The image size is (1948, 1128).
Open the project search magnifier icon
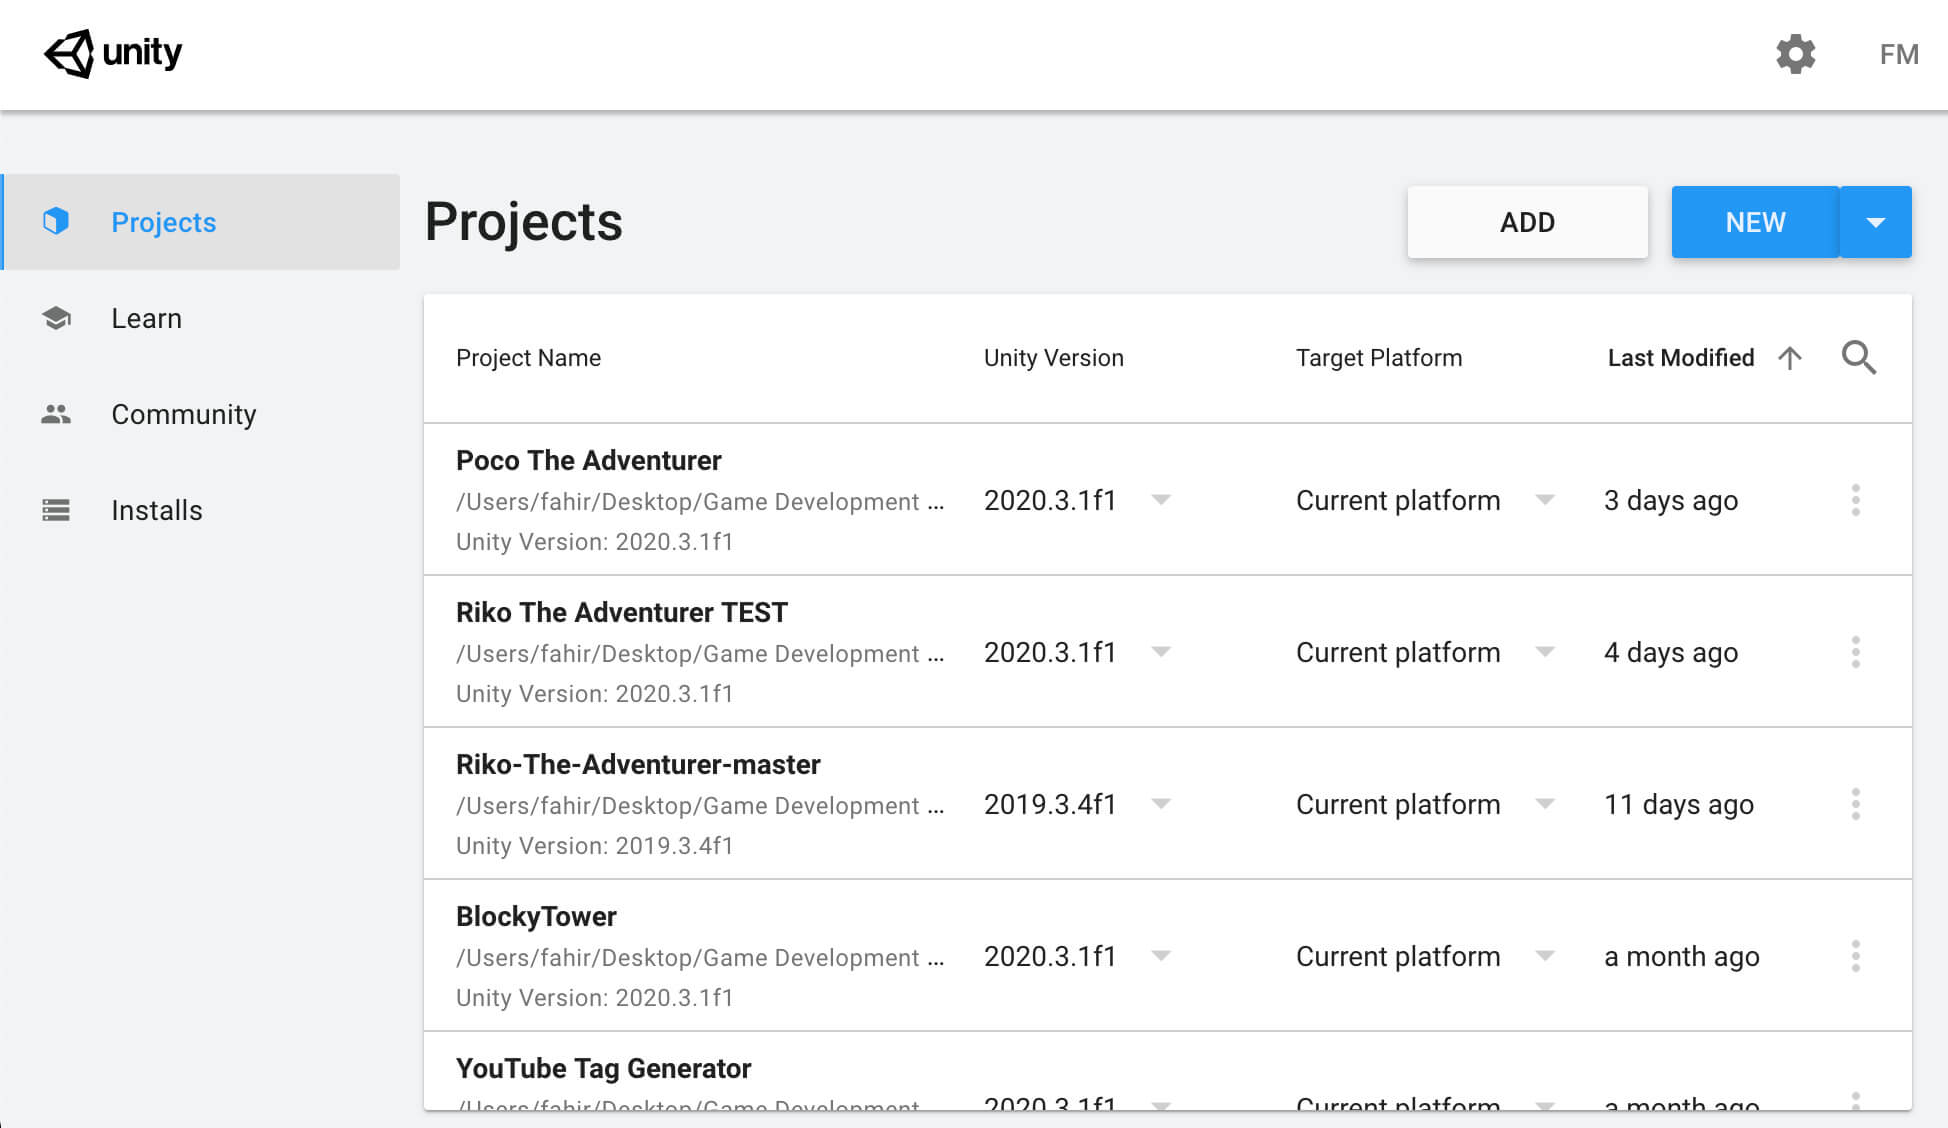(1859, 357)
